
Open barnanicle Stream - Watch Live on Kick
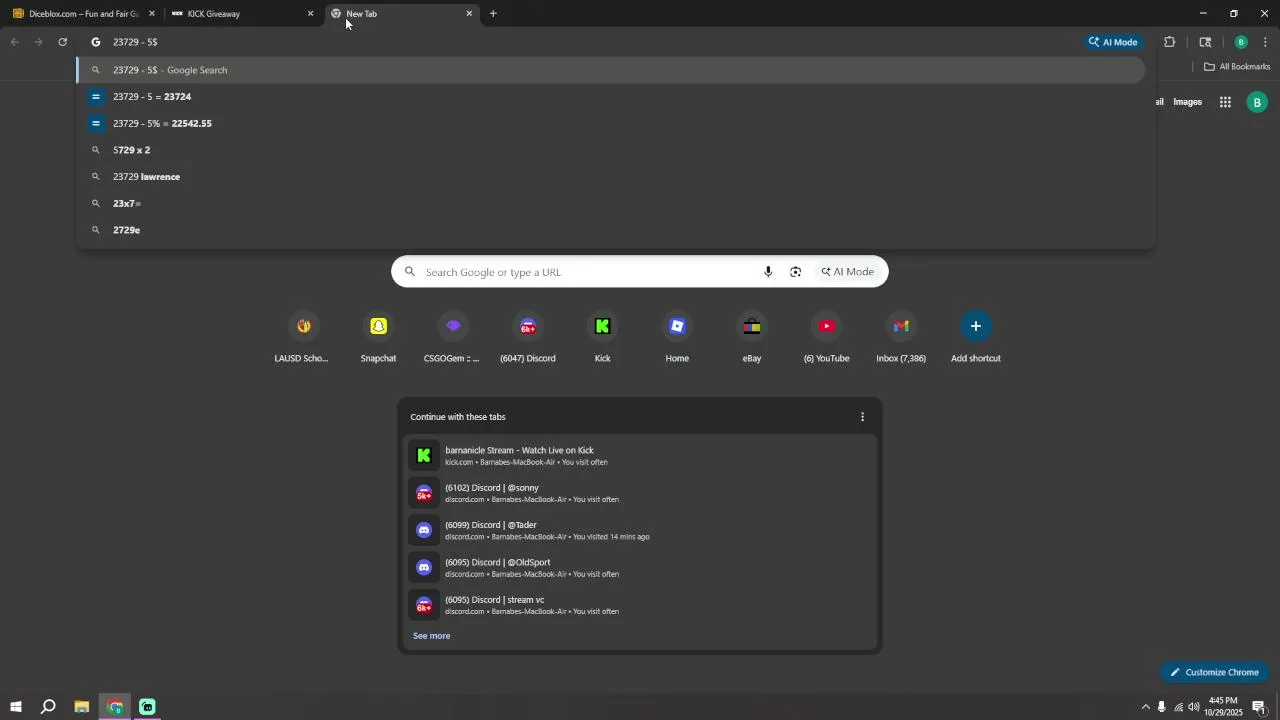640,456
